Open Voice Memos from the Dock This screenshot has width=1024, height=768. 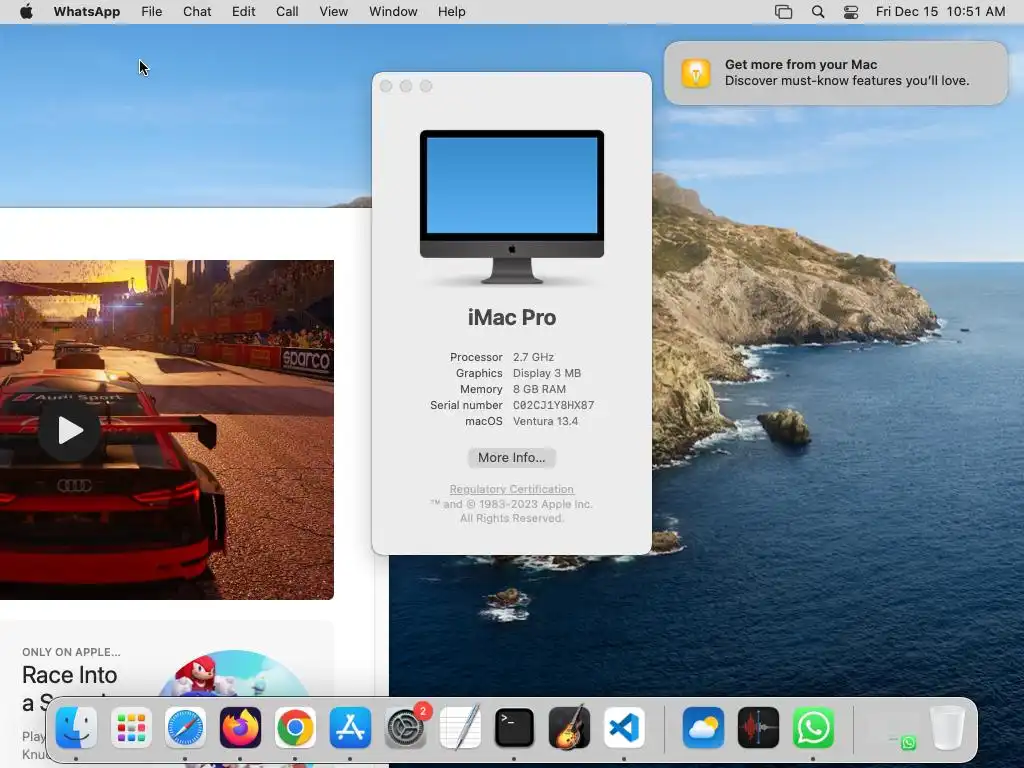tap(758, 727)
